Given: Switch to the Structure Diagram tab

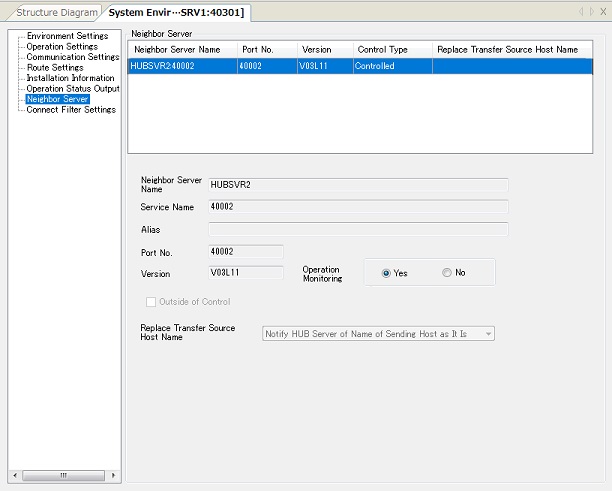Looking at the screenshot, I should (x=57, y=12).
